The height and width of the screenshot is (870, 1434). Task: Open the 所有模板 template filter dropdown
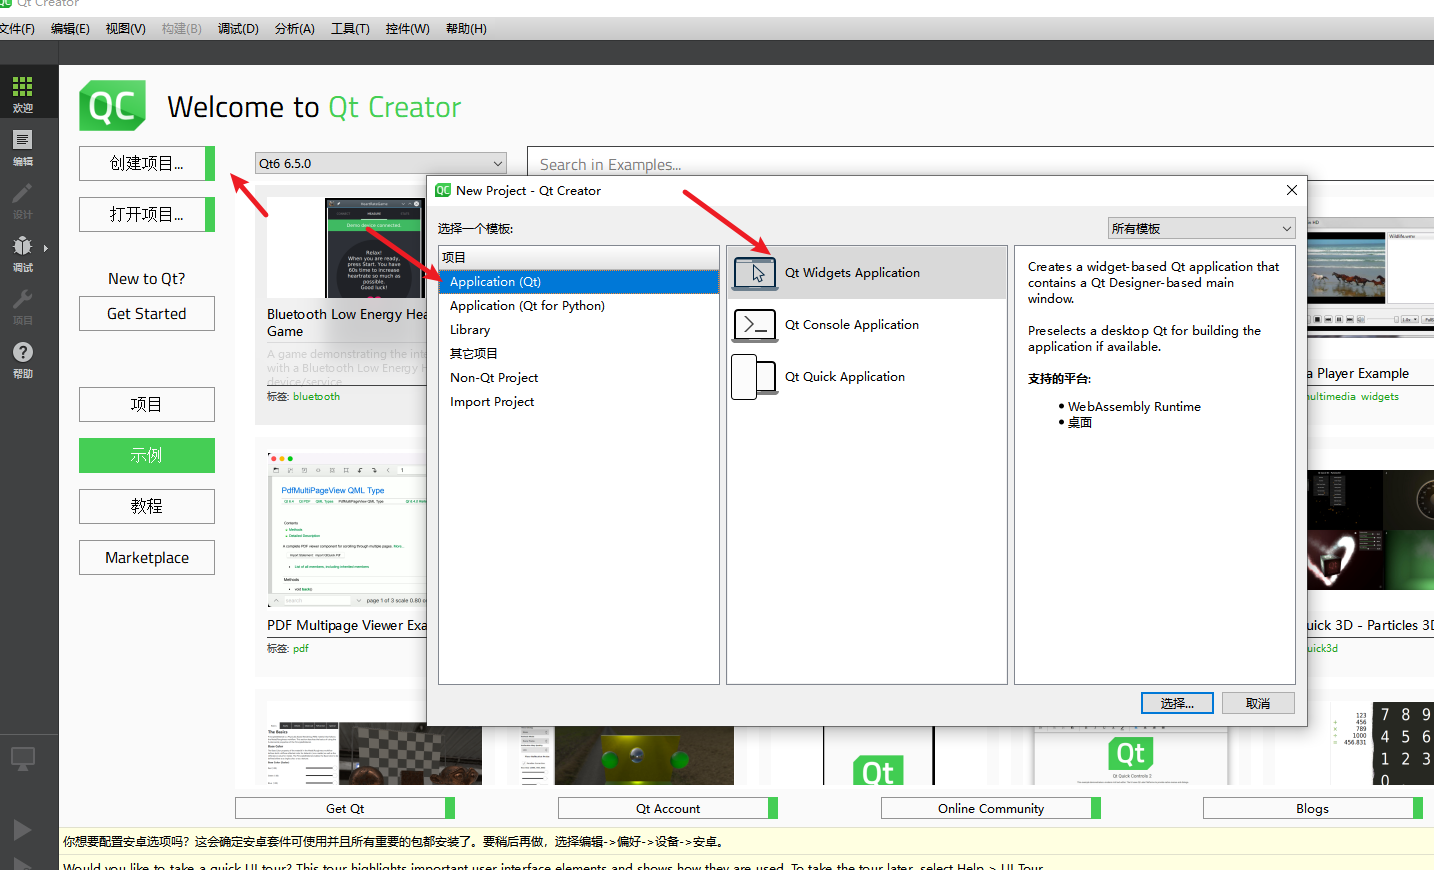(1201, 228)
